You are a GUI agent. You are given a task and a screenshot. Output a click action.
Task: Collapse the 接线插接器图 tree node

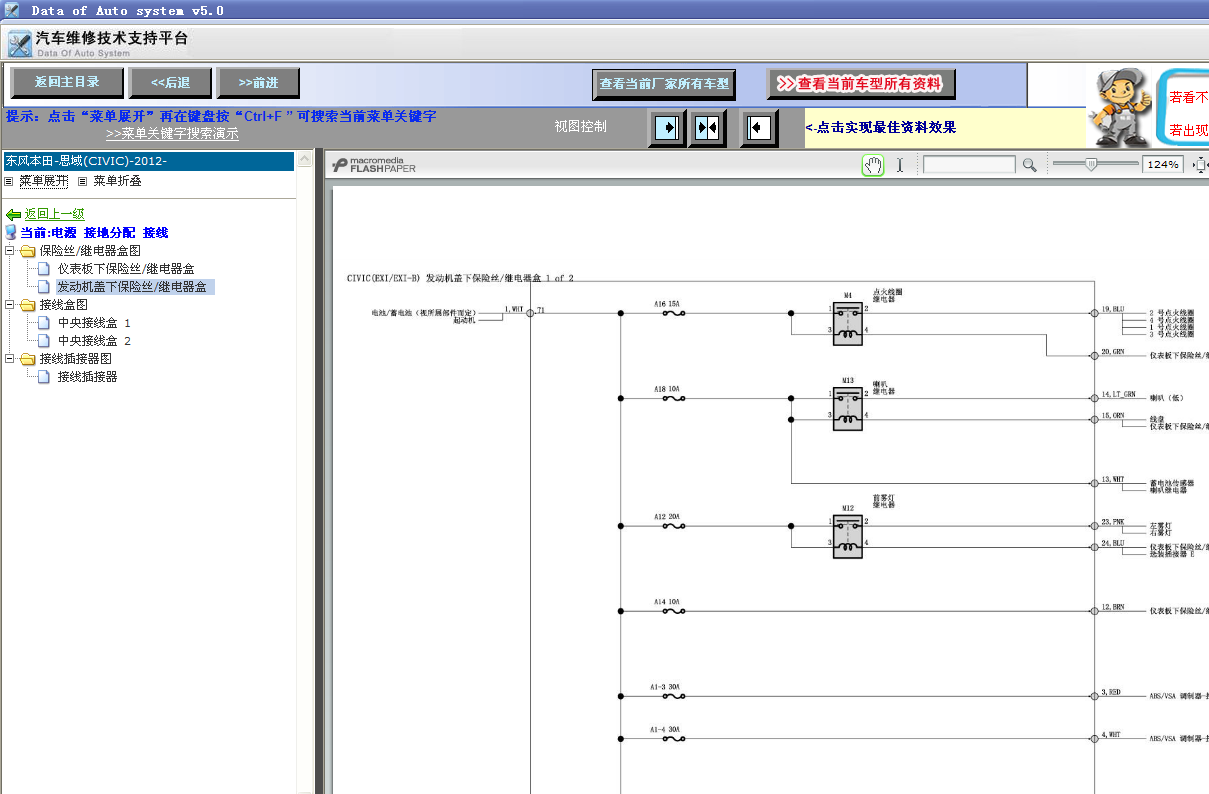click(x=9, y=359)
